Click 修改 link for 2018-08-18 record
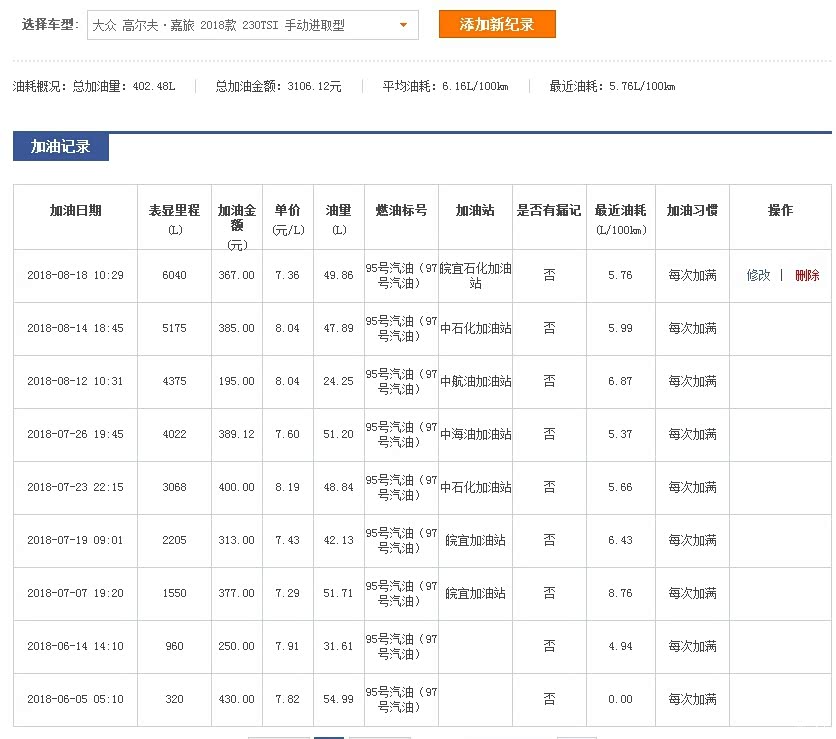 point(758,275)
